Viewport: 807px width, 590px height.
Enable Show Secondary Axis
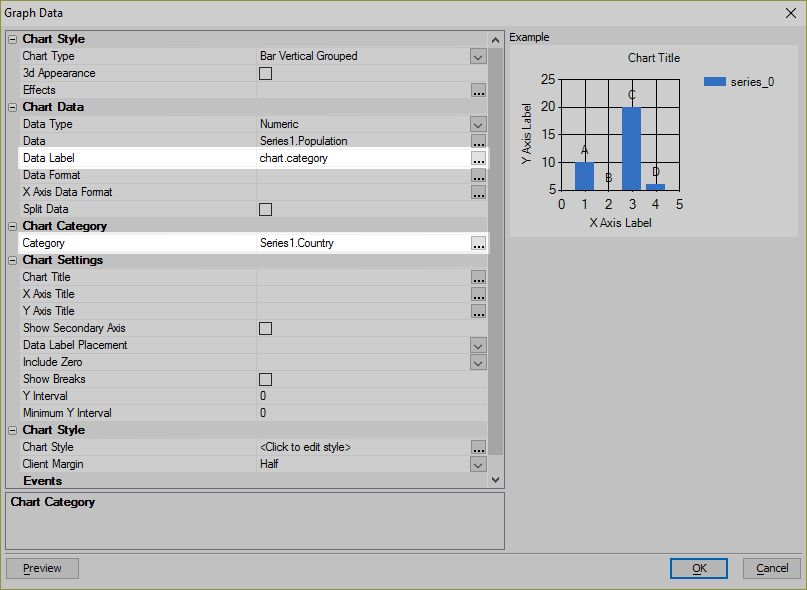(x=264, y=328)
